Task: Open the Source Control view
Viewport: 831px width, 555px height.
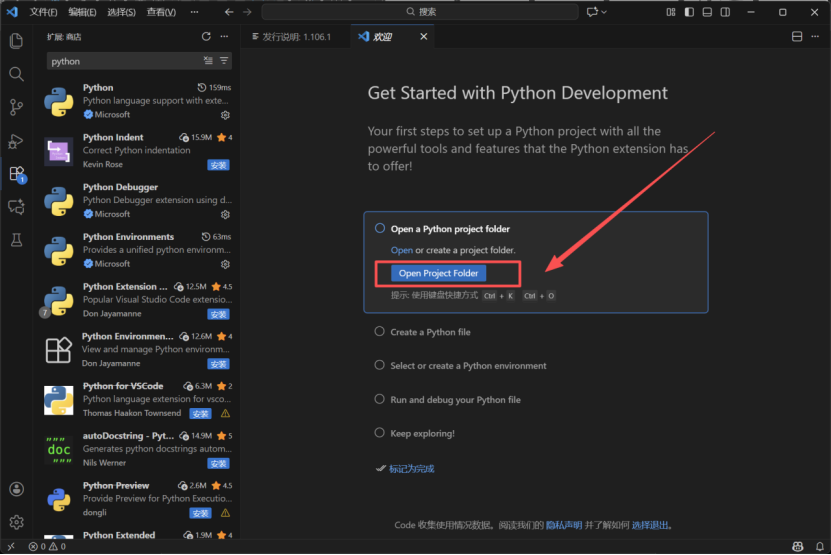Action: (16, 108)
